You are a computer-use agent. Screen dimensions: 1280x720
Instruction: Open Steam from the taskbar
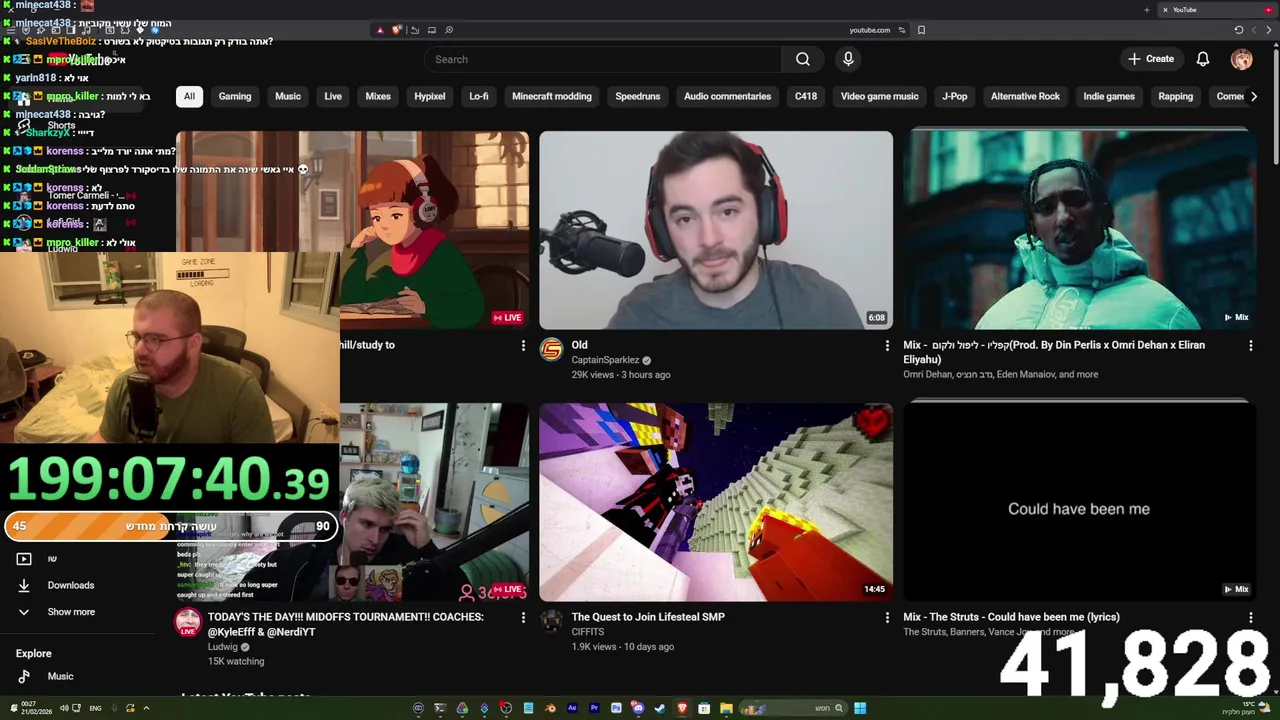(659, 708)
